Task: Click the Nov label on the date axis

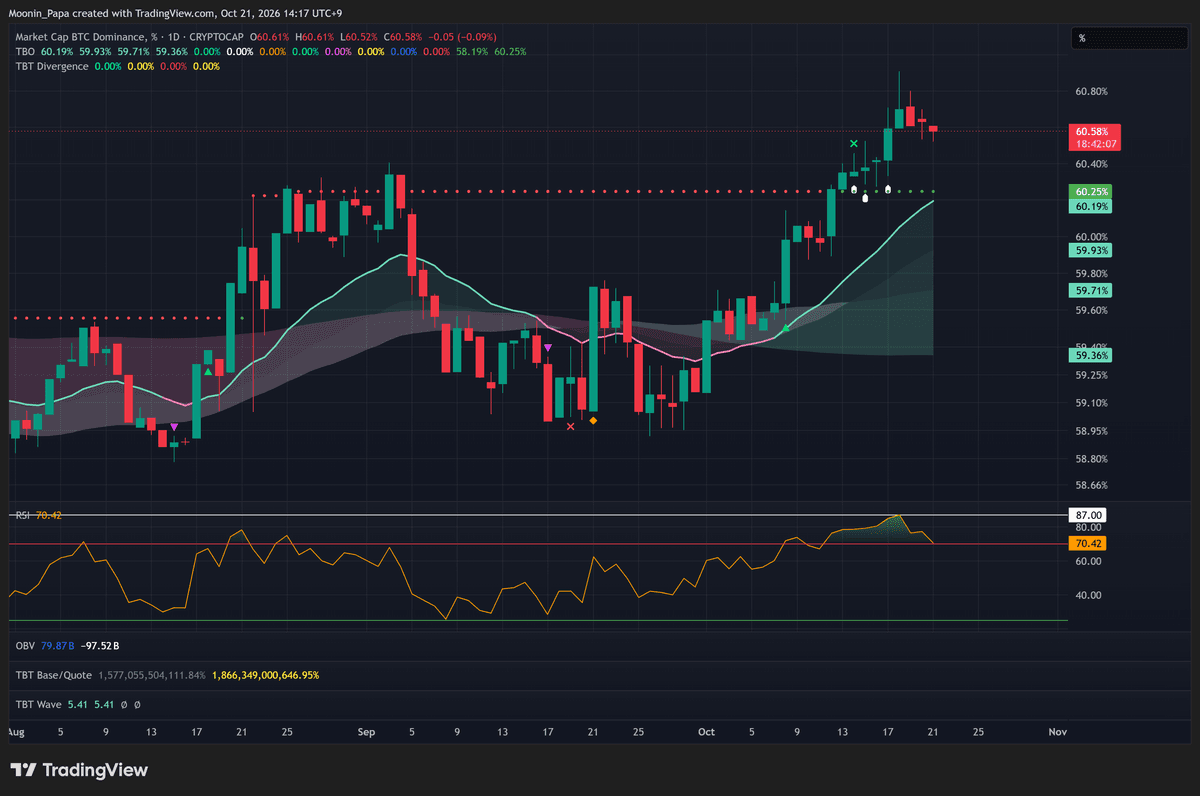Action: (1058, 732)
